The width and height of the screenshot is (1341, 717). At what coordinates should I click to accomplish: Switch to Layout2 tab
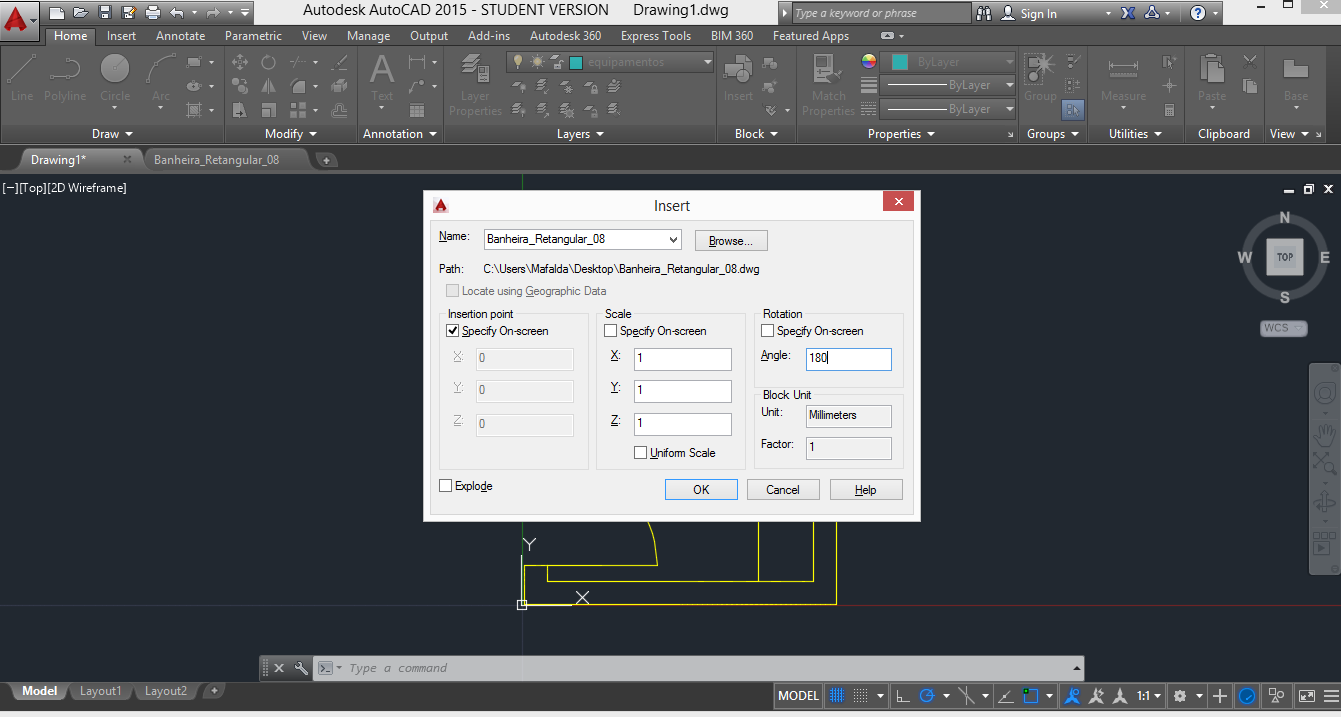pos(166,691)
